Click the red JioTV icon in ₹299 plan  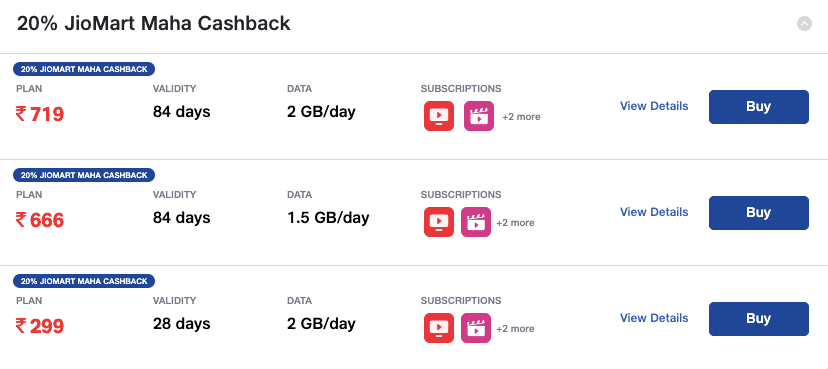439,328
